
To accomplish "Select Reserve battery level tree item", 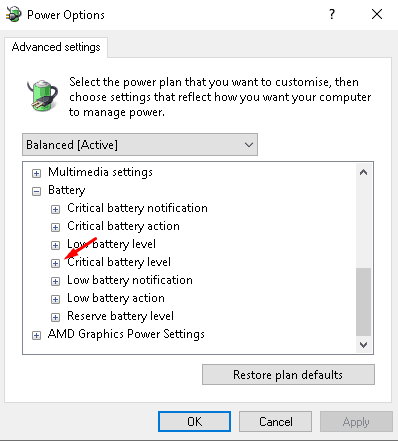I will pos(120,316).
